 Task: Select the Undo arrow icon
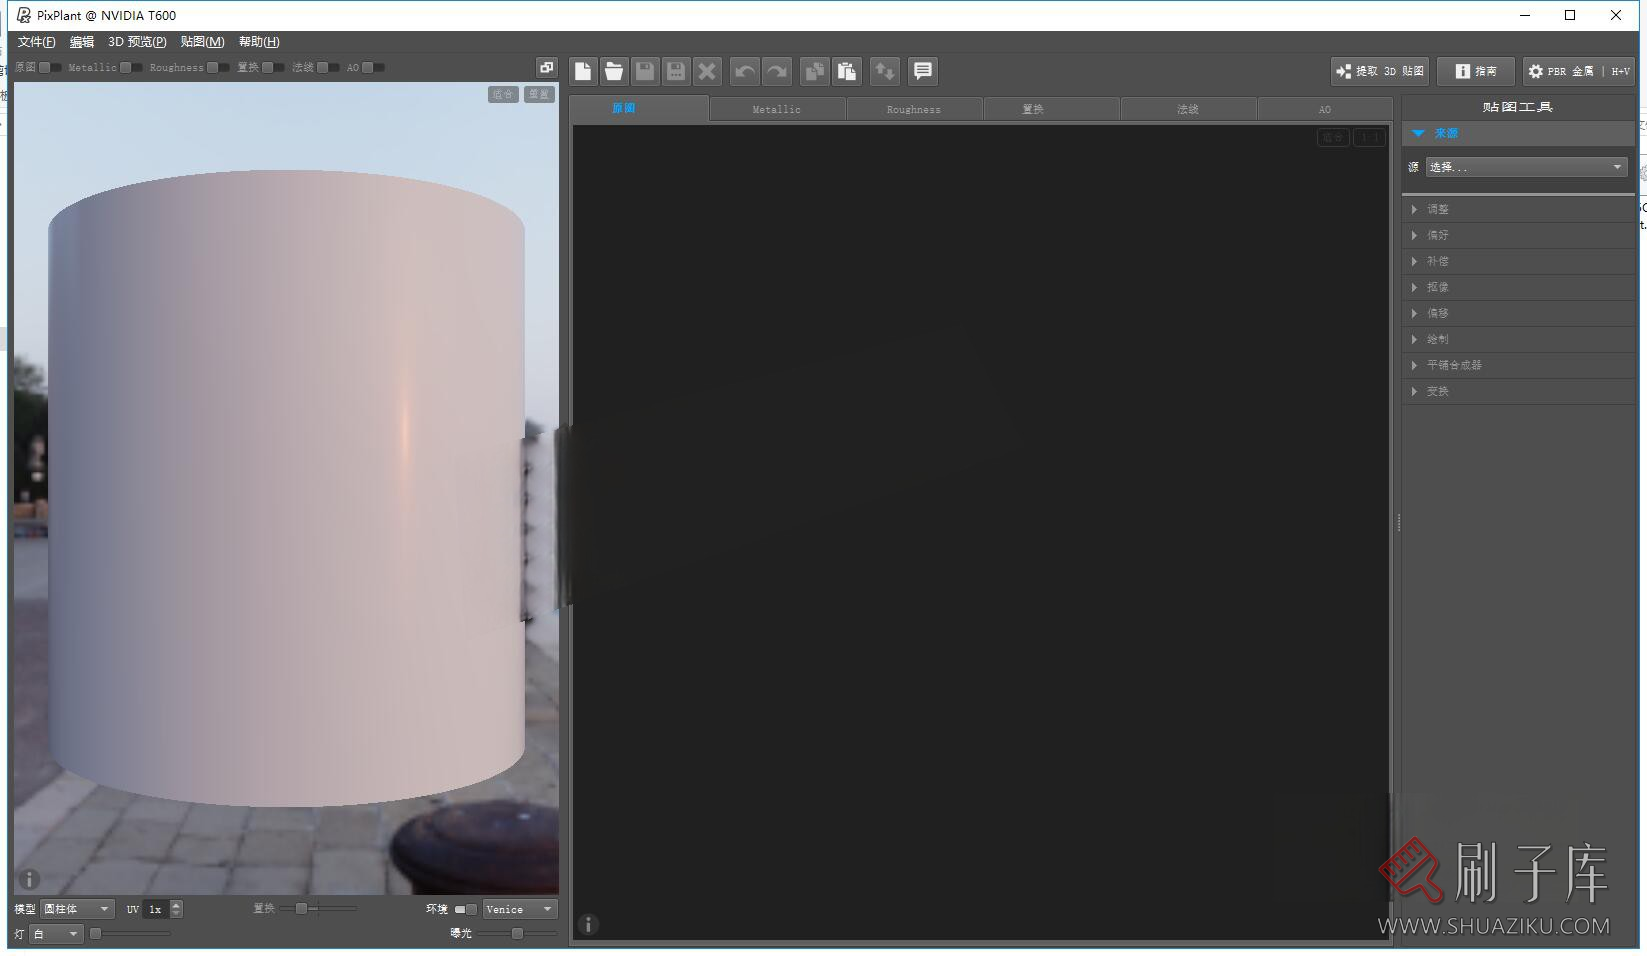[x=745, y=71]
